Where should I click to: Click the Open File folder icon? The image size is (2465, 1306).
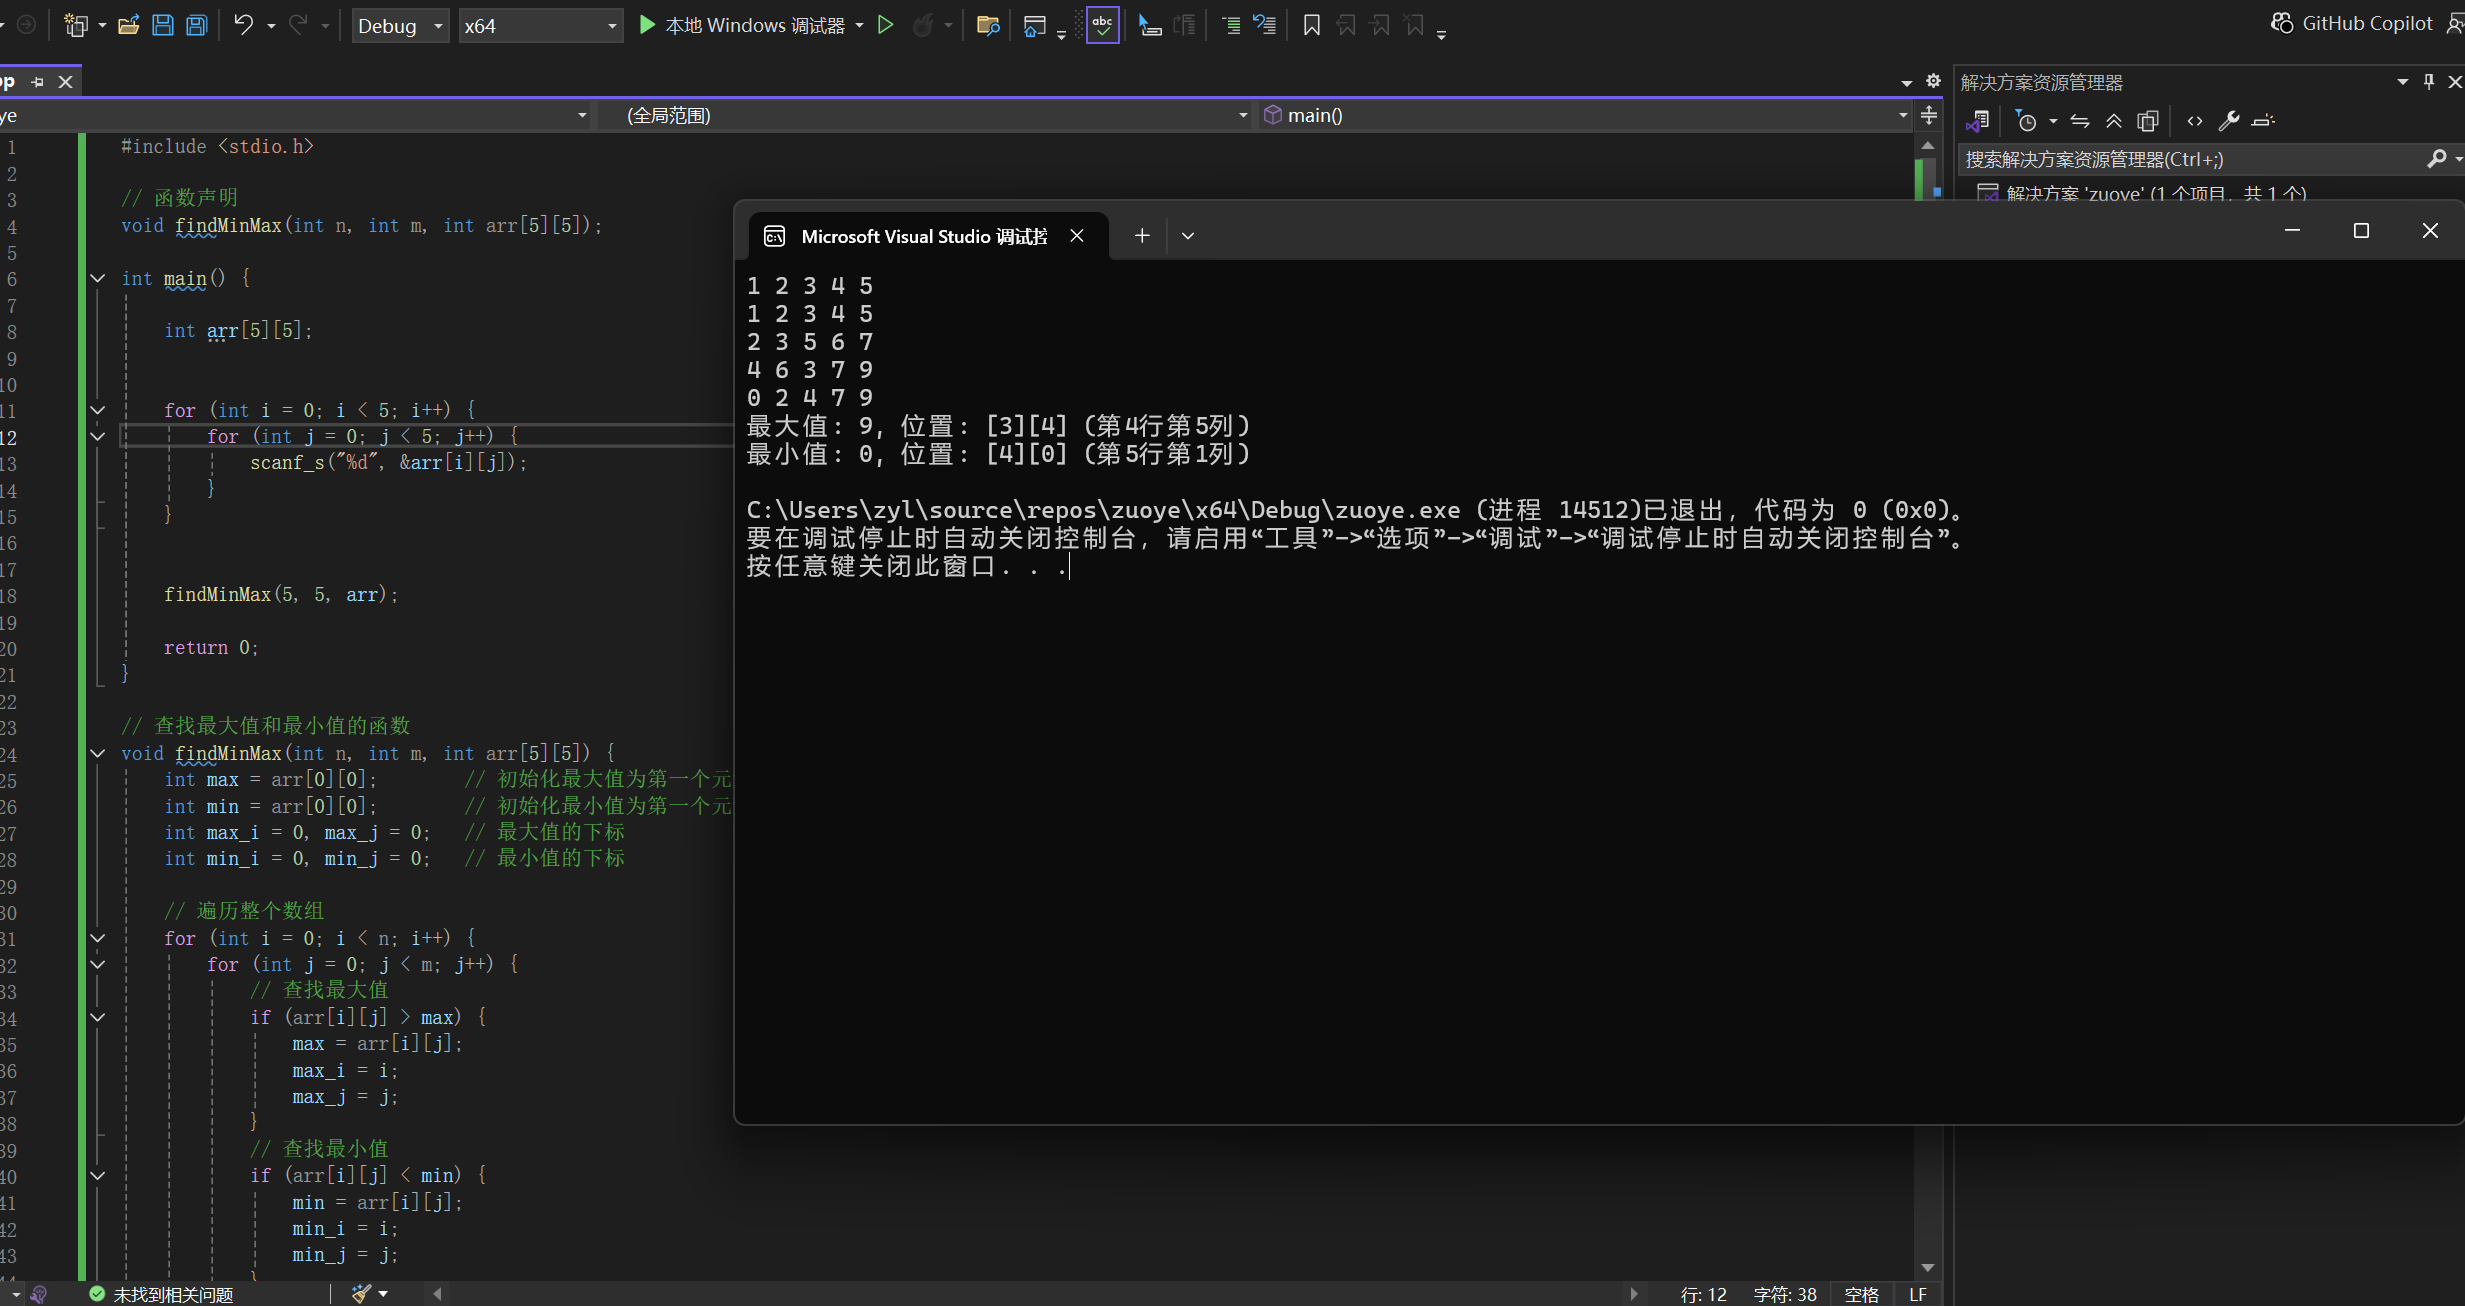point(128,25)
